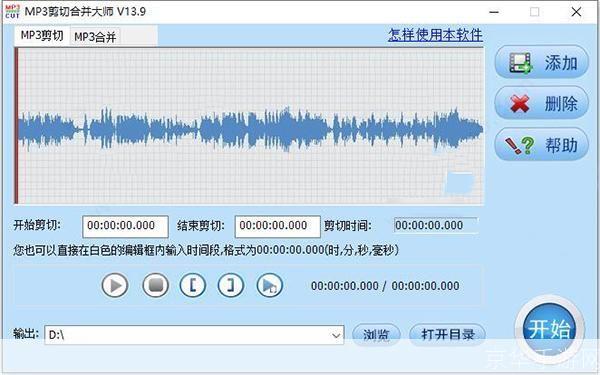Click the 浏览 browse button
600x375 pixels.
click(x=376, y=335)
